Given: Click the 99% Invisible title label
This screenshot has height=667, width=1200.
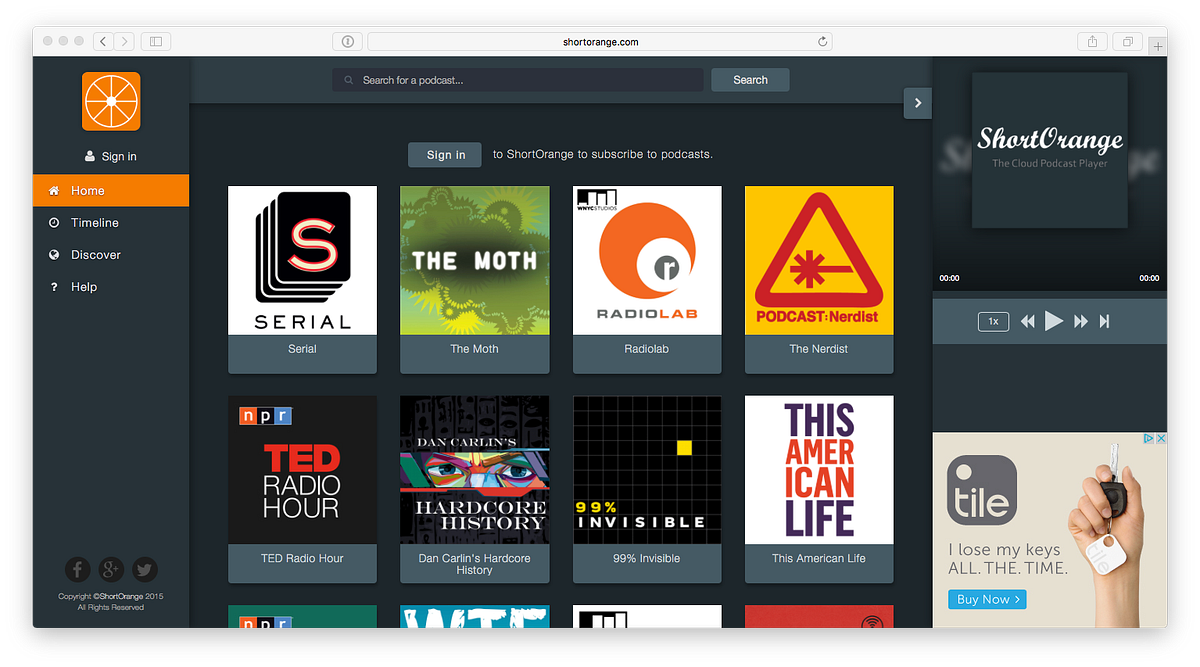Looking at the screenshot, I should (x=647, y=558).
